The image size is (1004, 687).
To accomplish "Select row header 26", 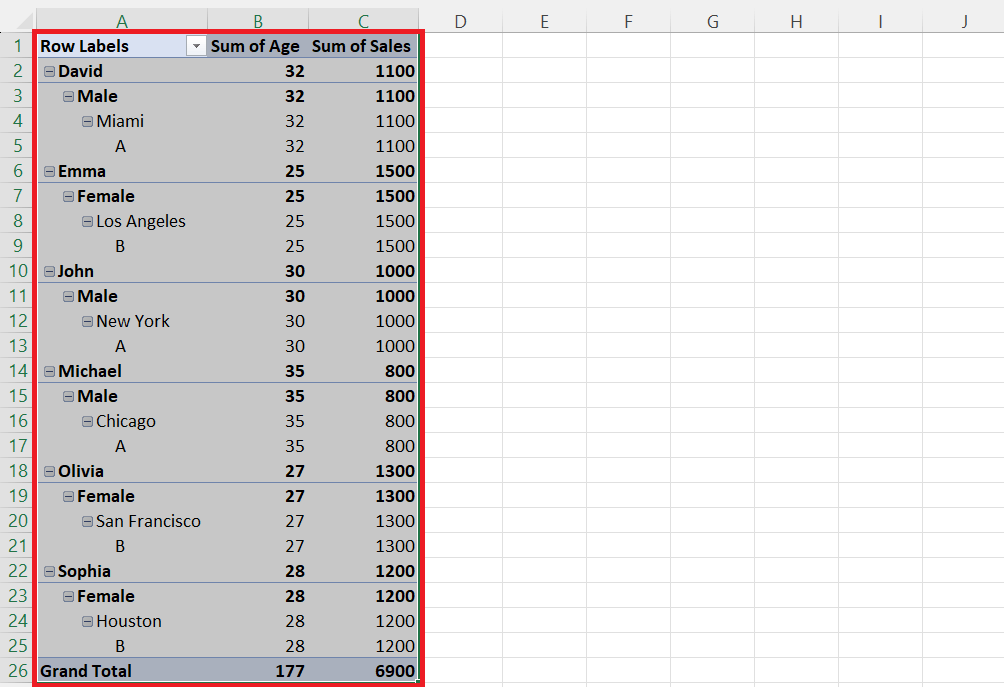I will [x=17, y=671].
